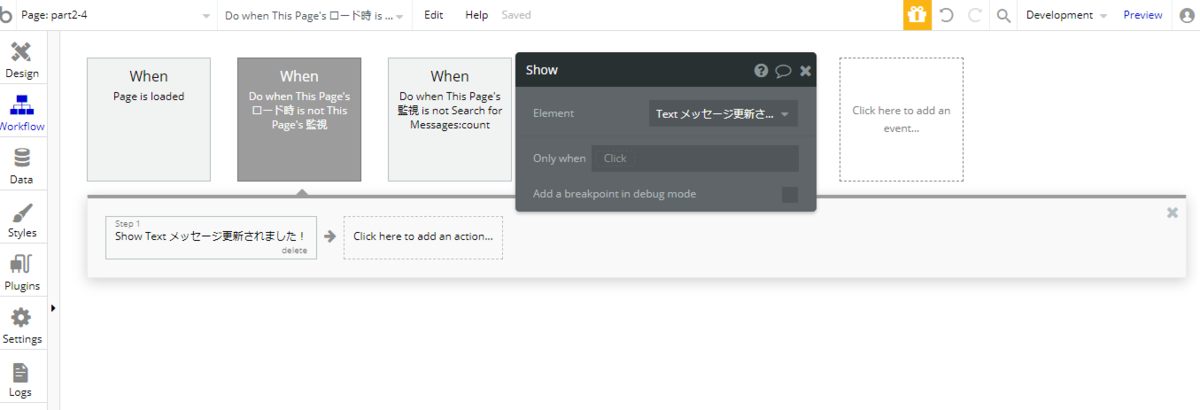Open the Logs tab in sidebar
This screenshot has height=410, width=1200.
pos(21,379)
